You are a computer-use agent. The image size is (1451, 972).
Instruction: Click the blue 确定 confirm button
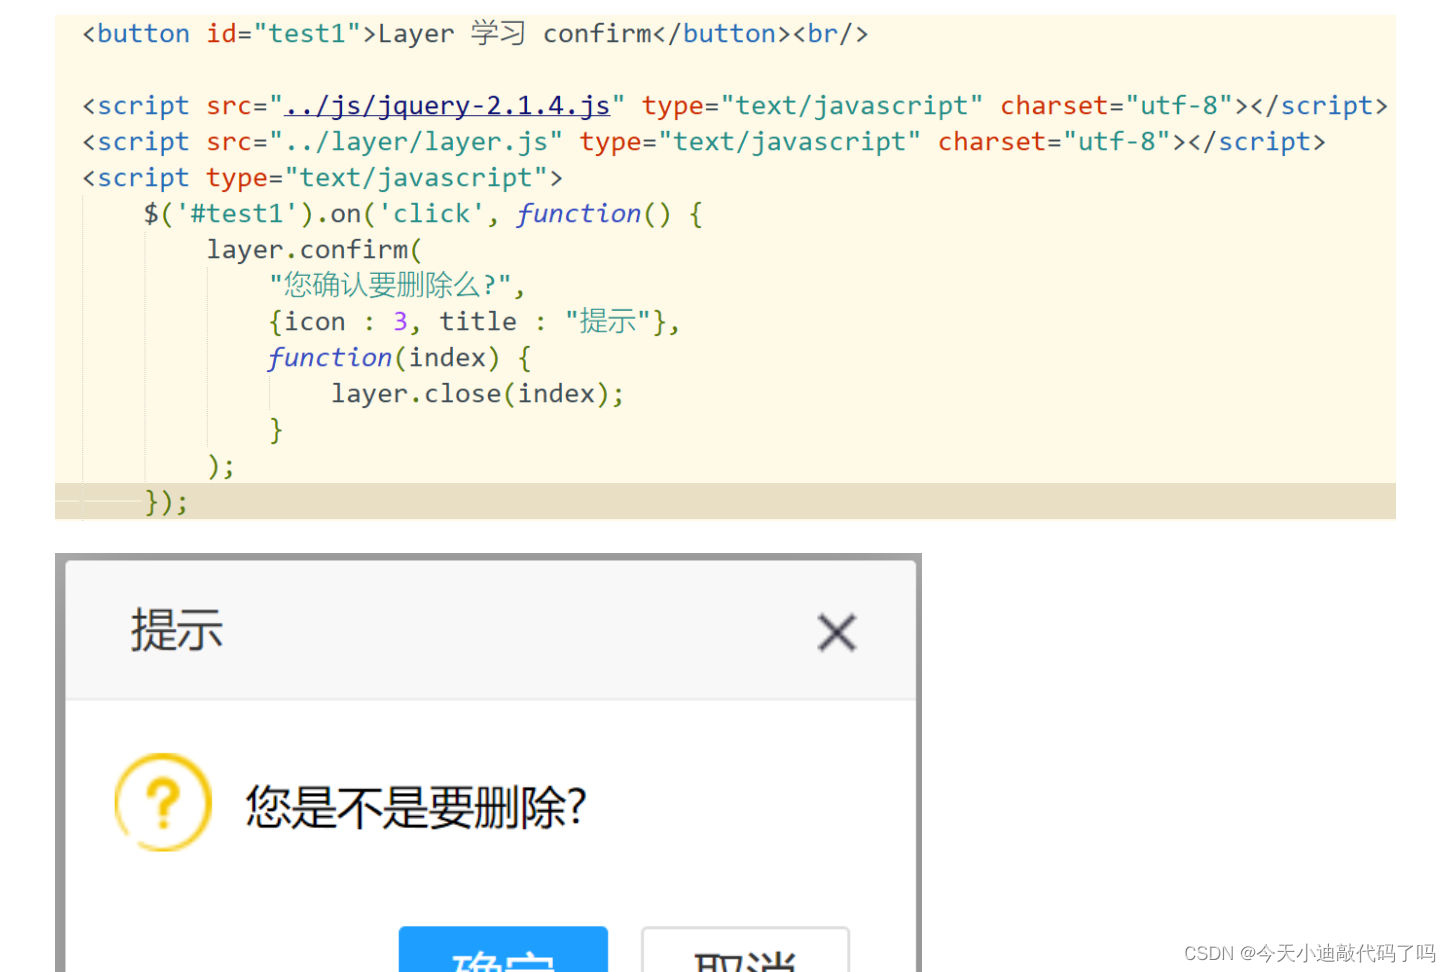tap(503, 949)
